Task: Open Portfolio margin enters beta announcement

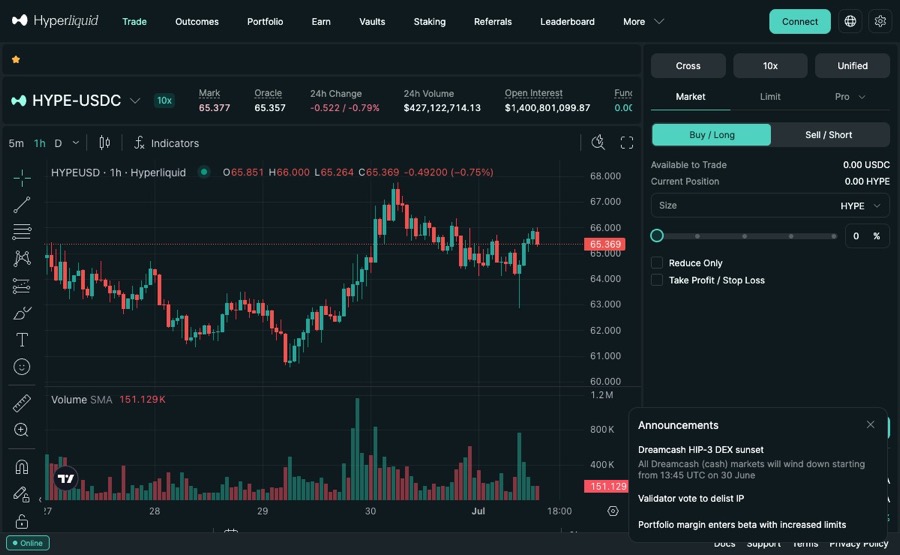Action: [x=742, y=525]
